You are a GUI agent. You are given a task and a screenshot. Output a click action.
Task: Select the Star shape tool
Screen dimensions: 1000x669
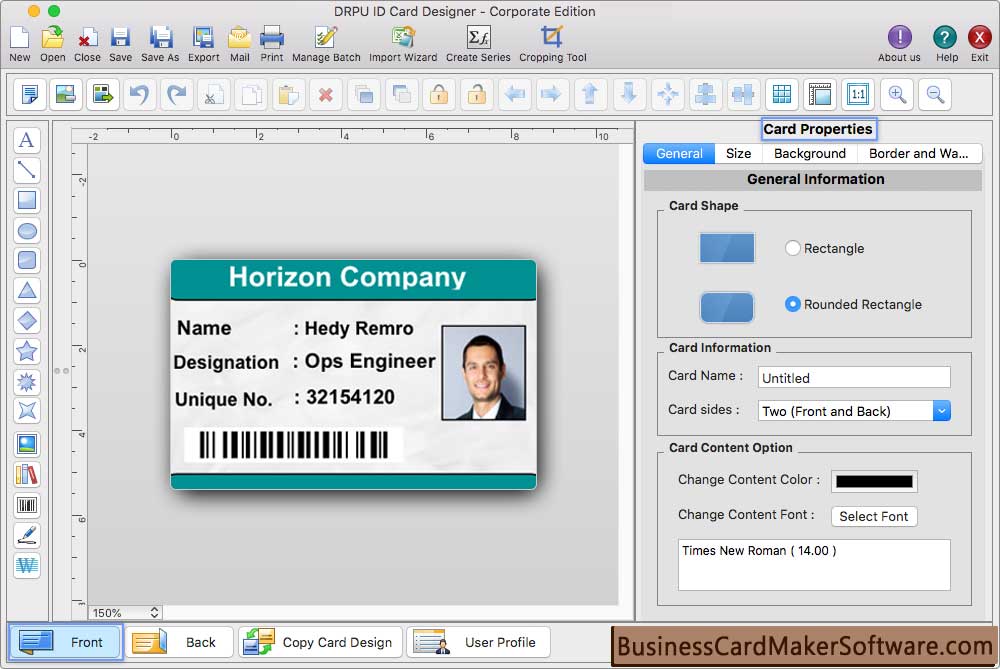click(27, 351)
